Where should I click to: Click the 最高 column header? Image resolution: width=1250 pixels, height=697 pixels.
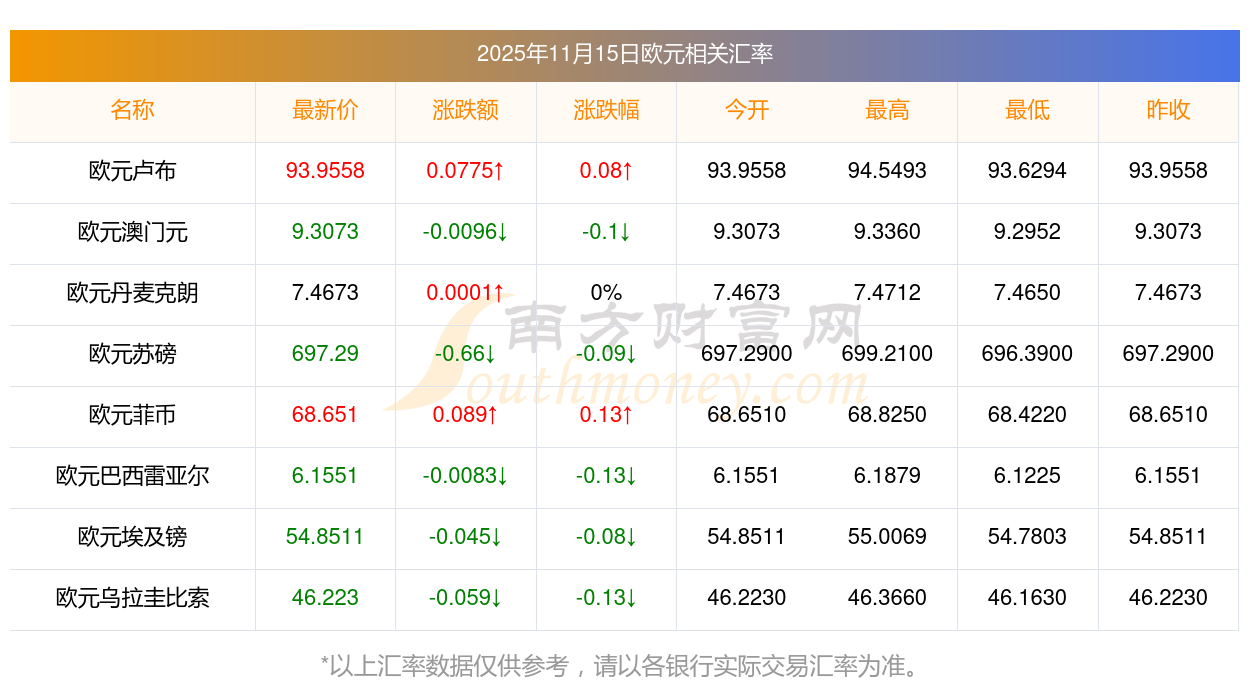tap(887, 110)
